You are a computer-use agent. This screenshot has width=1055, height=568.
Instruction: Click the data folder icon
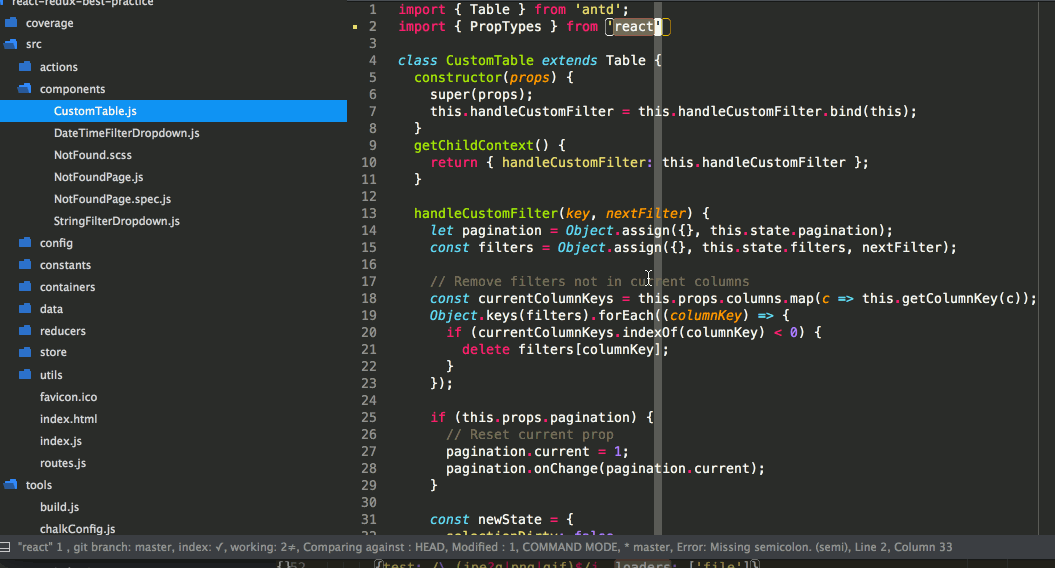tap(25, 309)
